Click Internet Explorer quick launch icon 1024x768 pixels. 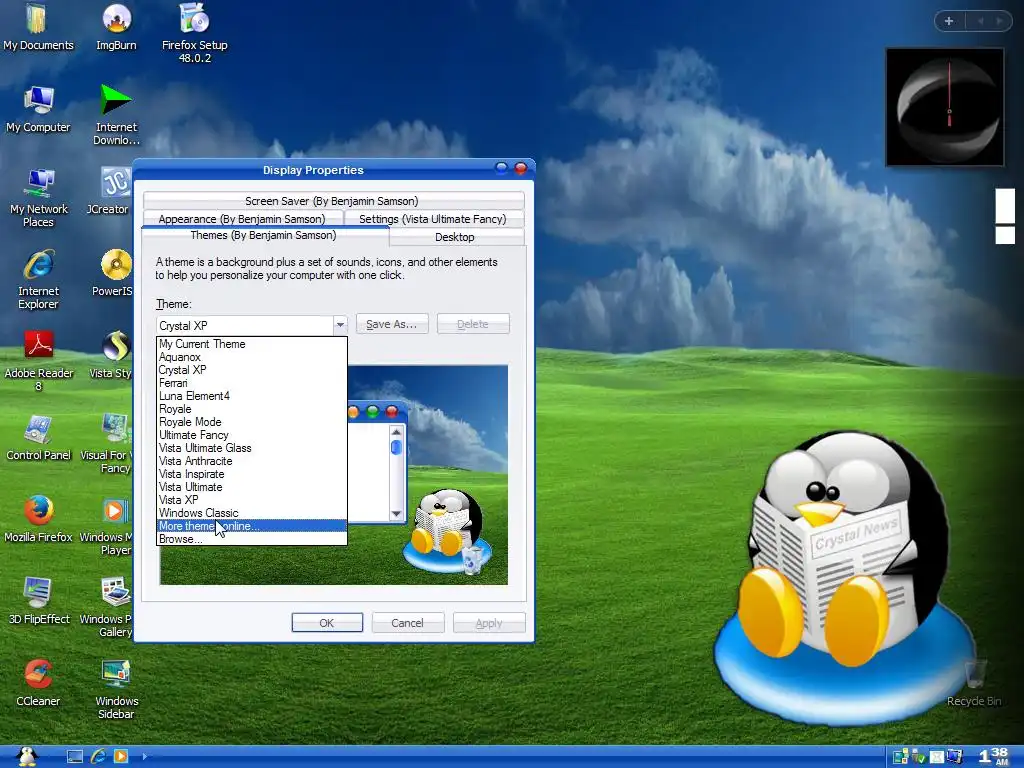[98, 756]
